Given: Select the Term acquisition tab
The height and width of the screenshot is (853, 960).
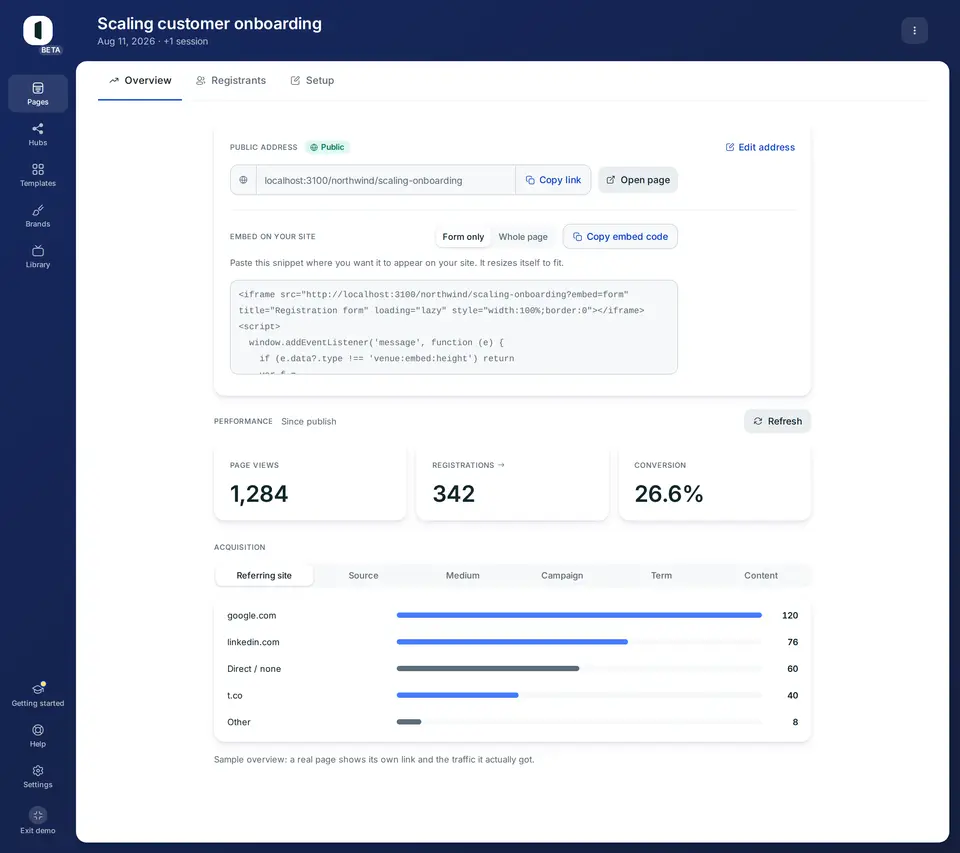Looking at the screenshot, I should (x=661, y=576).
